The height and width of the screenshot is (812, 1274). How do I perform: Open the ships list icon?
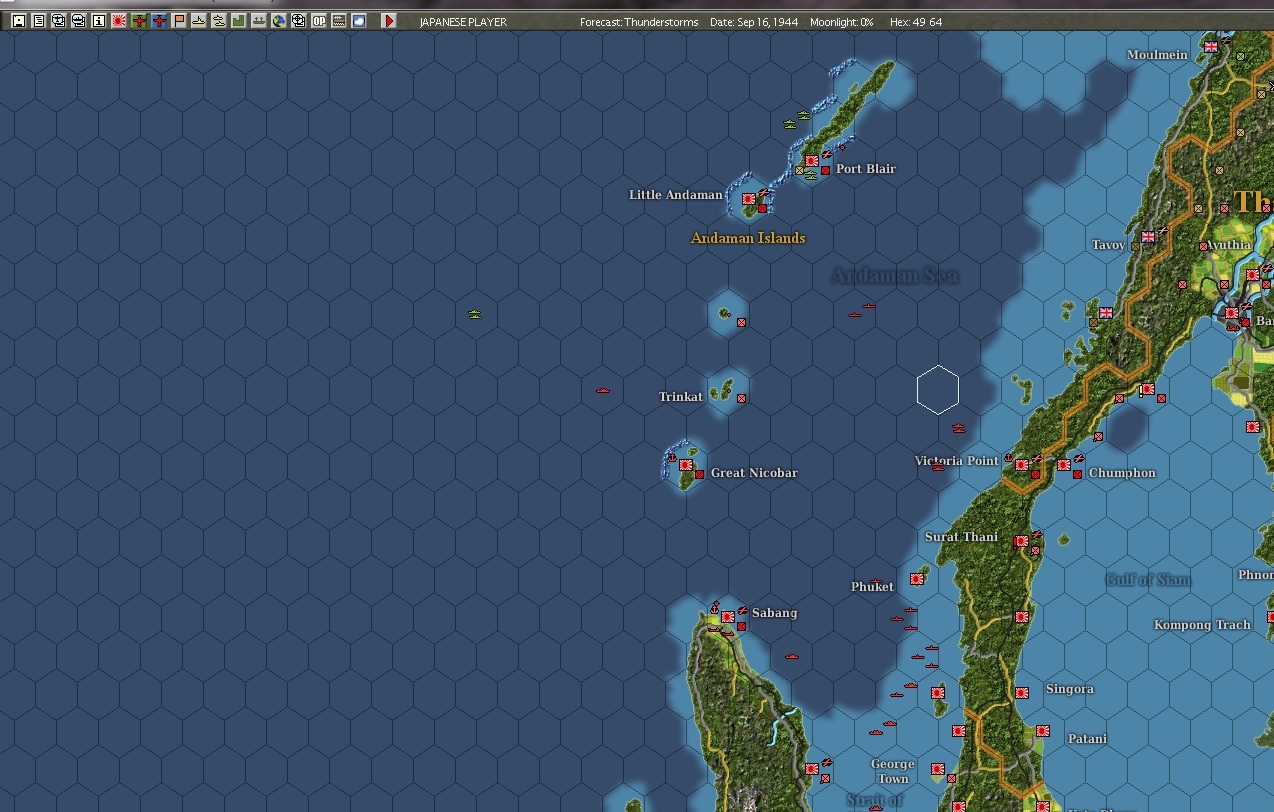click(x=78, y=21)
